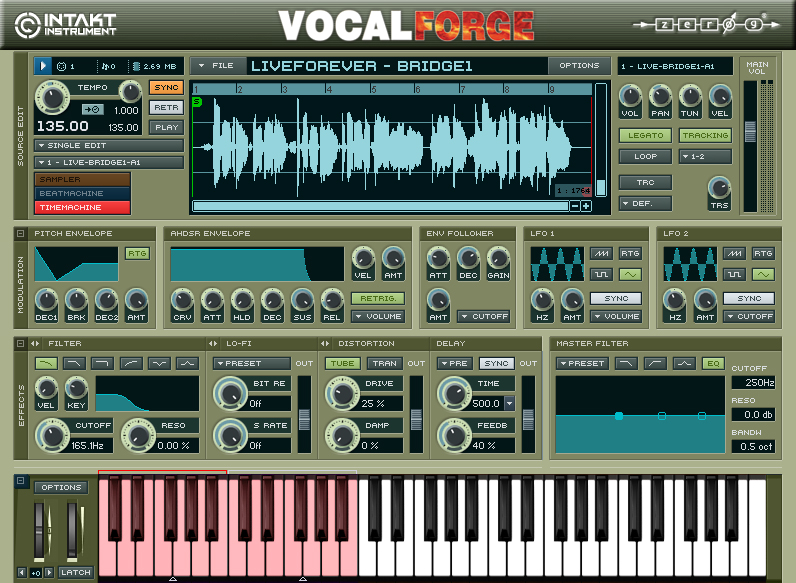
Task: Choose square waveform for LFO 1
Action: tap(602, 274)
